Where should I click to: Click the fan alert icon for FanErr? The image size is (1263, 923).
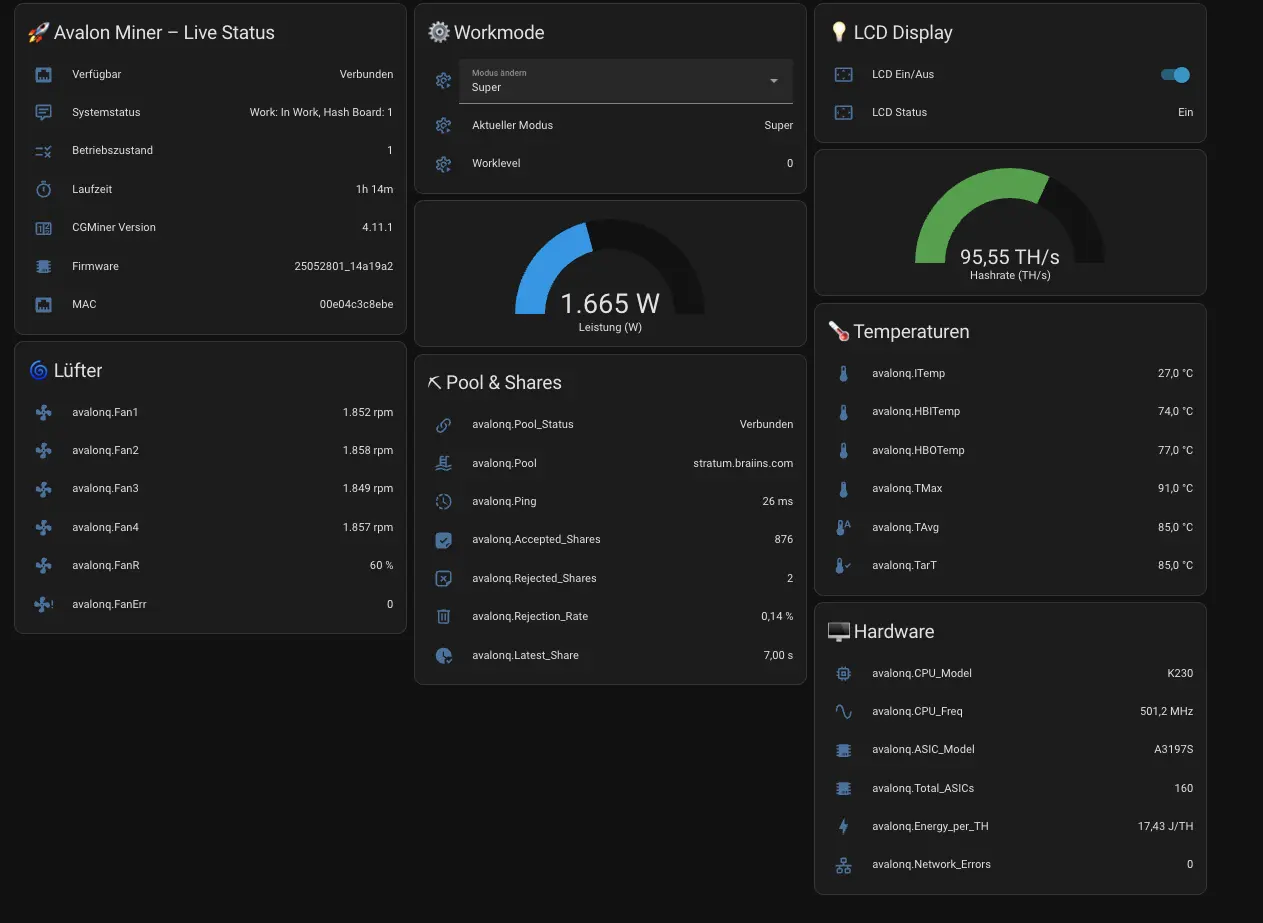tap(43, 605)
